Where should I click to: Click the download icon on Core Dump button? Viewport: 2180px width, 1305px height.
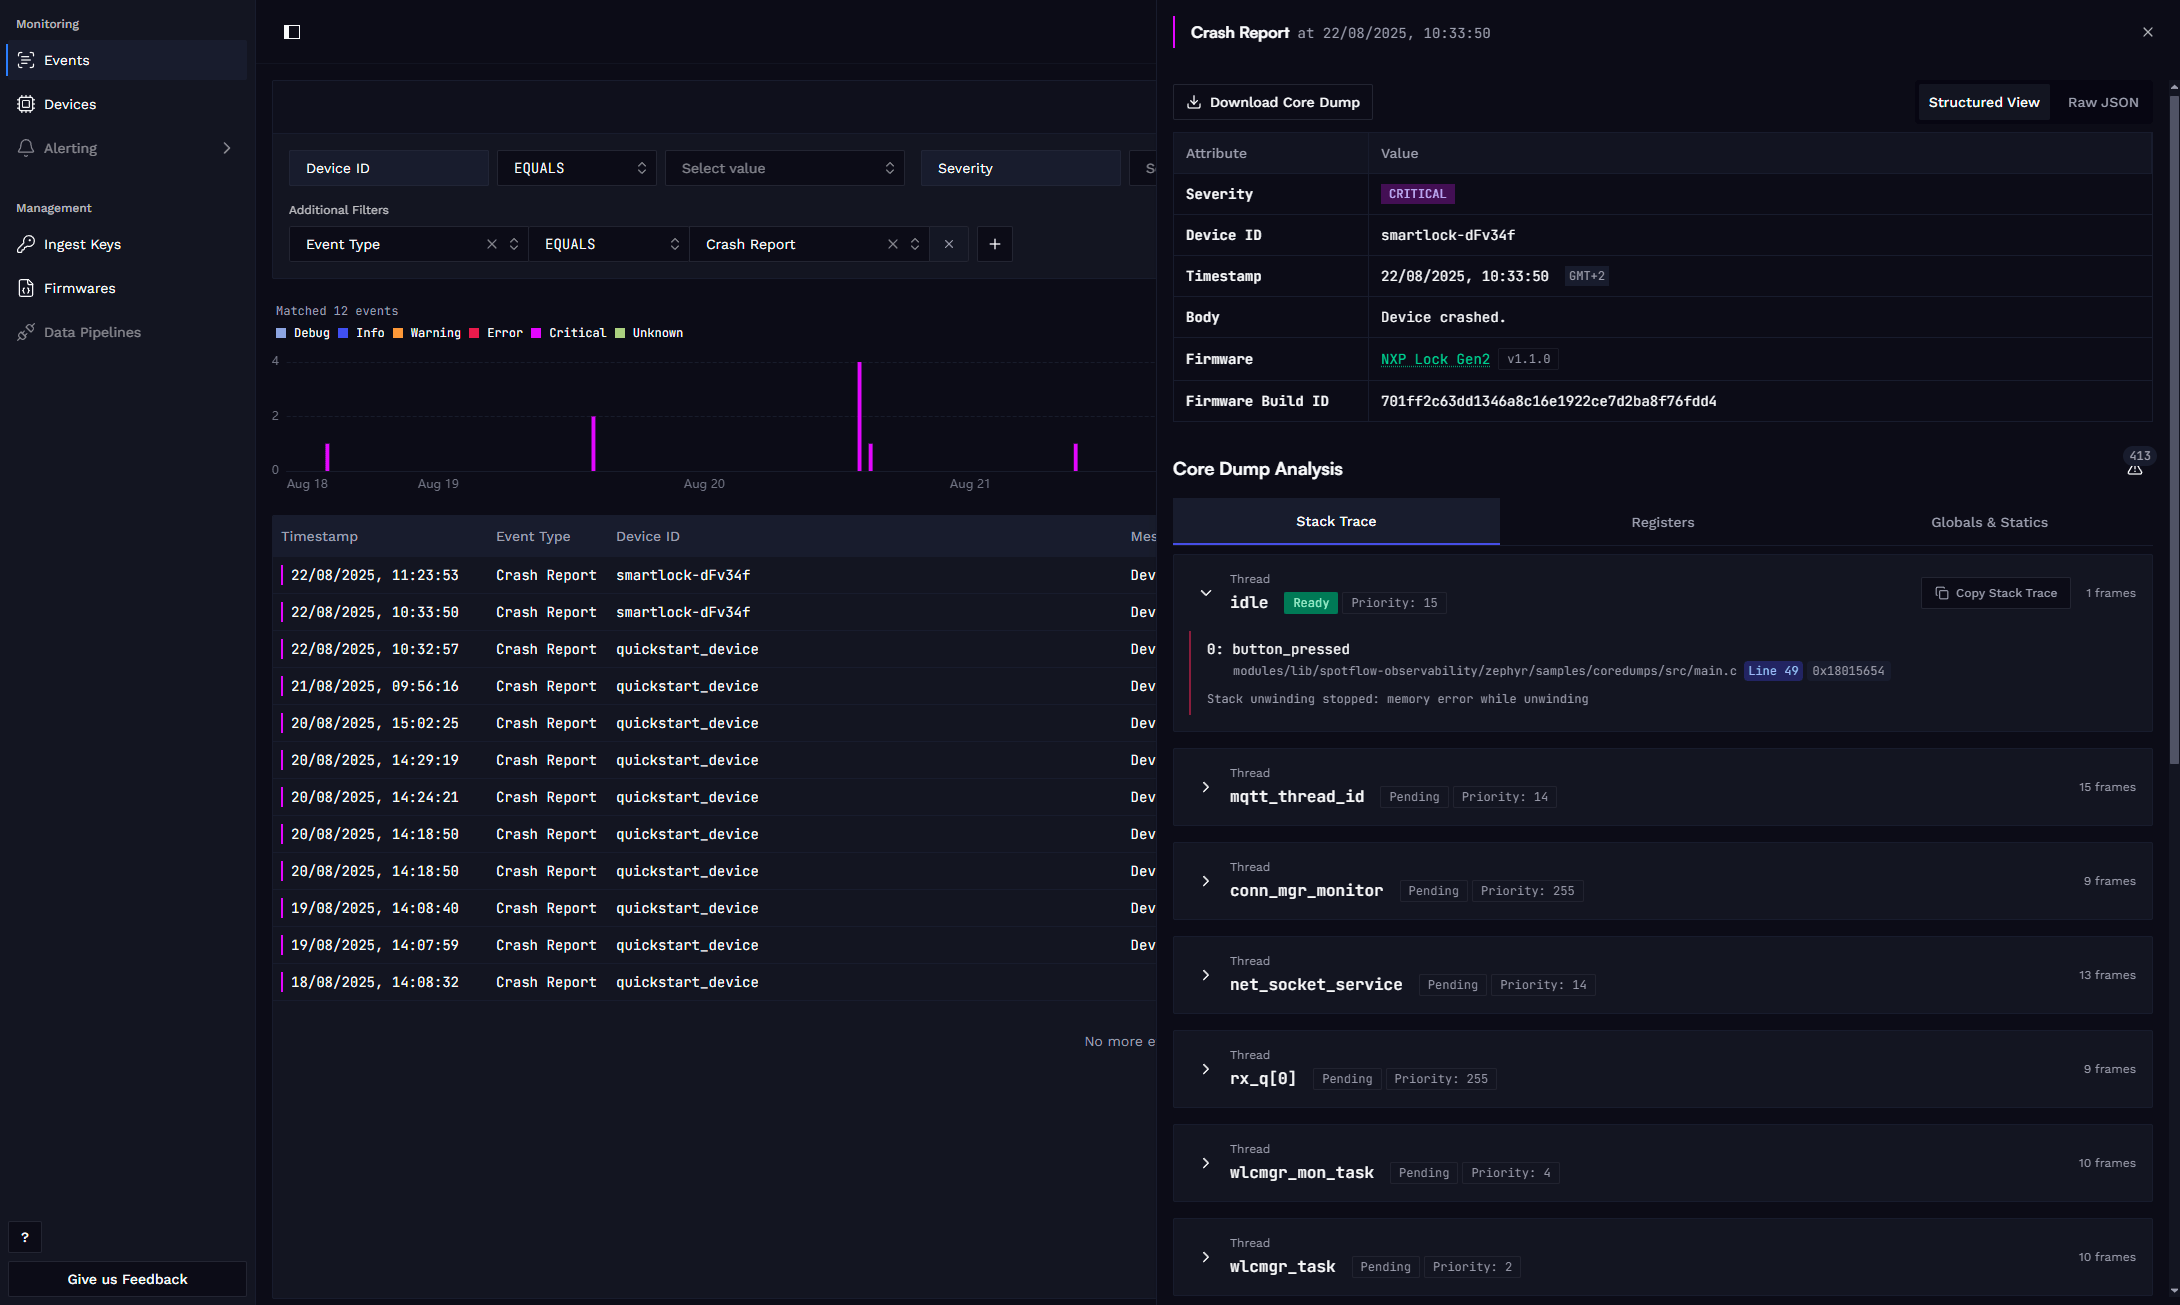(x=1194, y=102)
